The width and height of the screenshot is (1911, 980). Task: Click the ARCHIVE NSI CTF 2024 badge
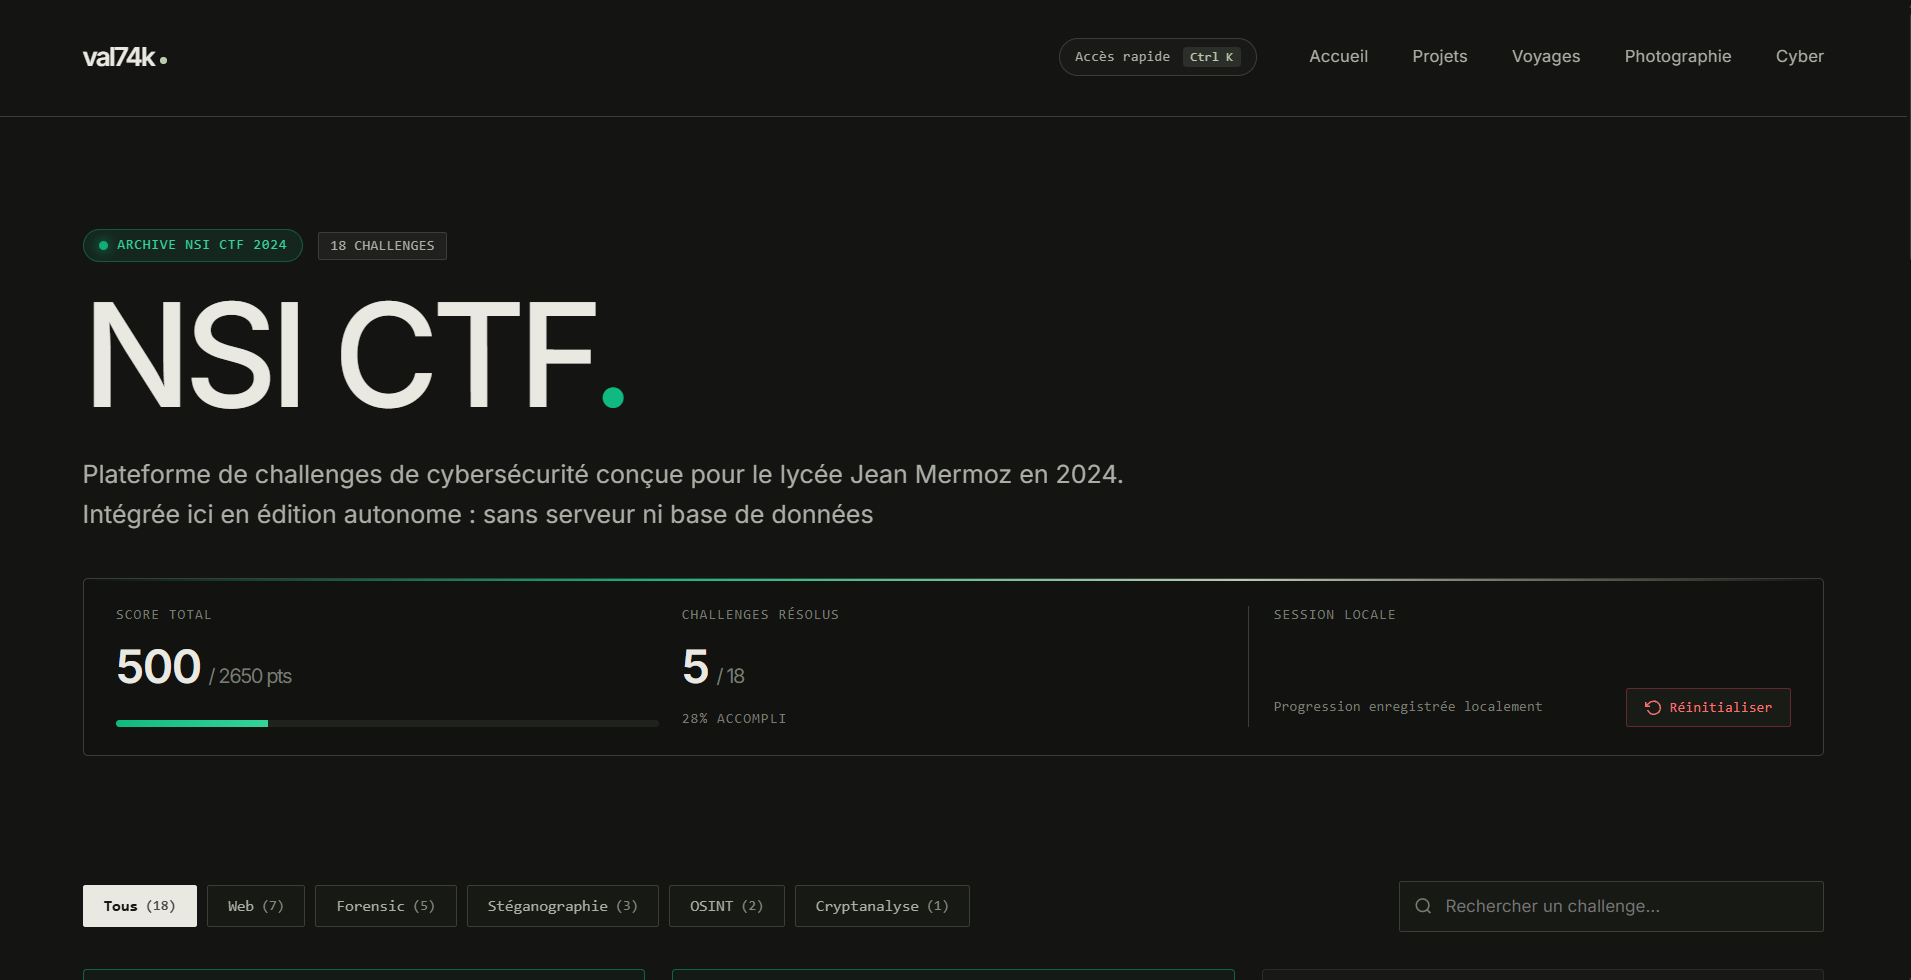(192, 245)
